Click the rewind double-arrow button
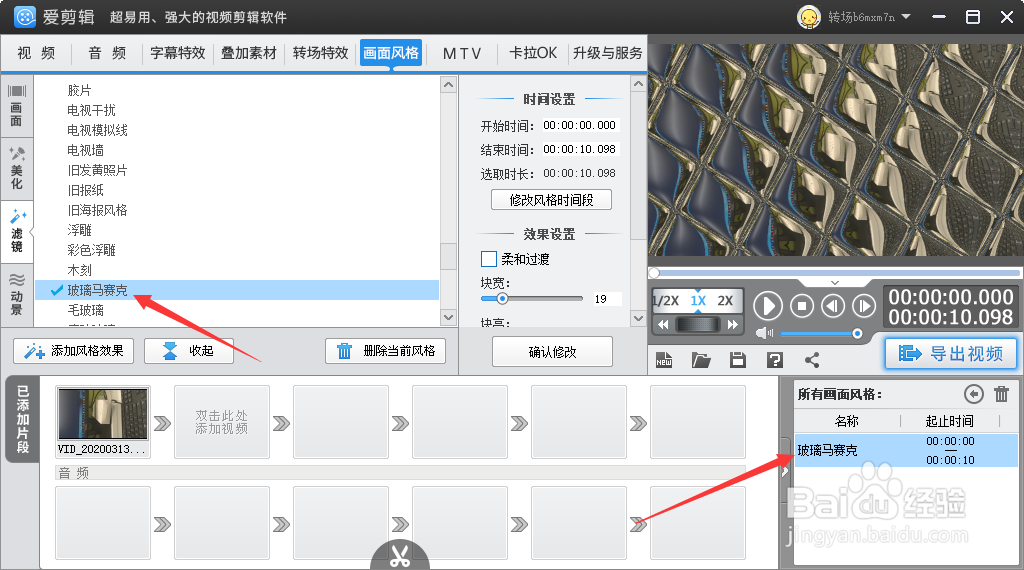1024x570 pixels. click(663, 325)
